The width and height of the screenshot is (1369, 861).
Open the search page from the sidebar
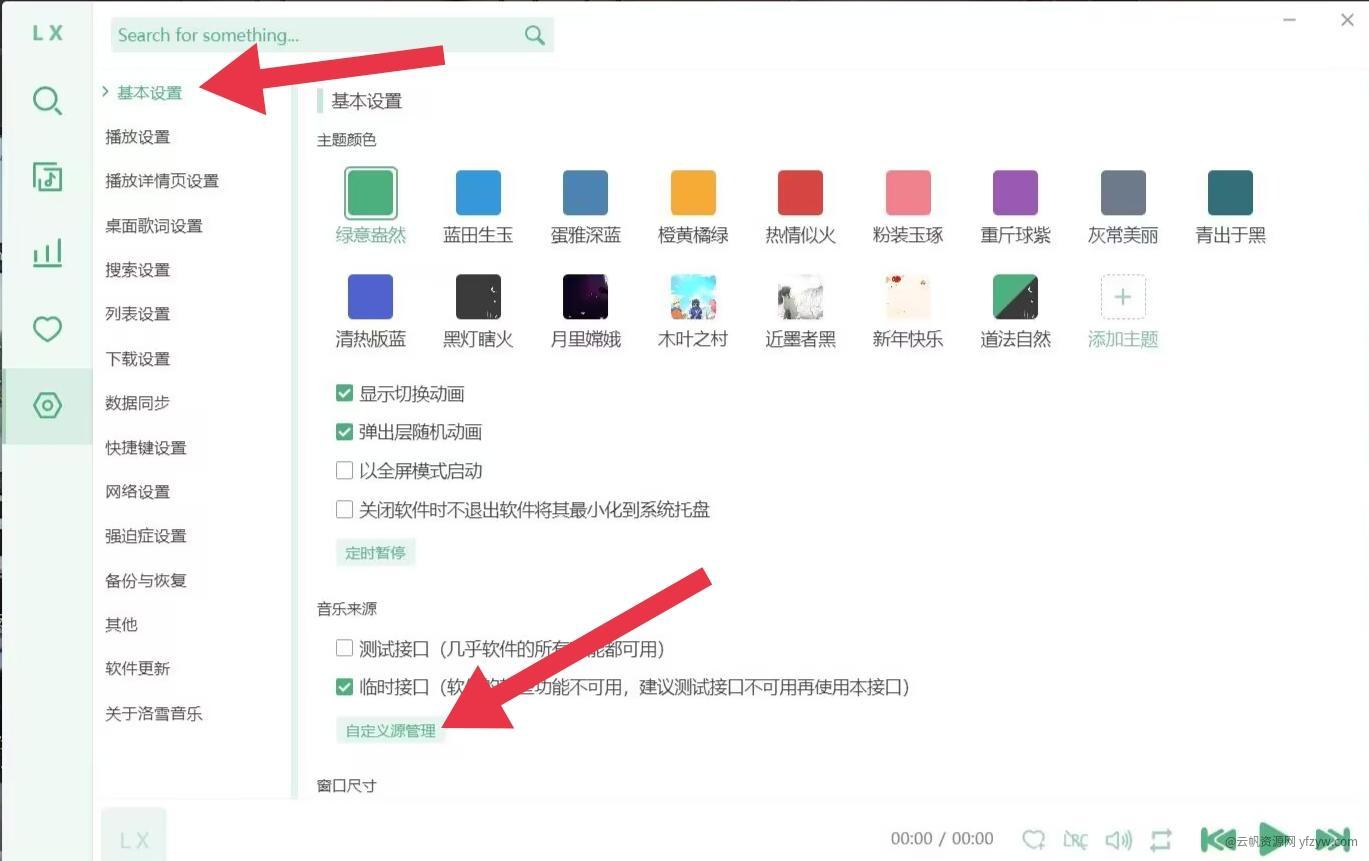[x=47, y=101]
